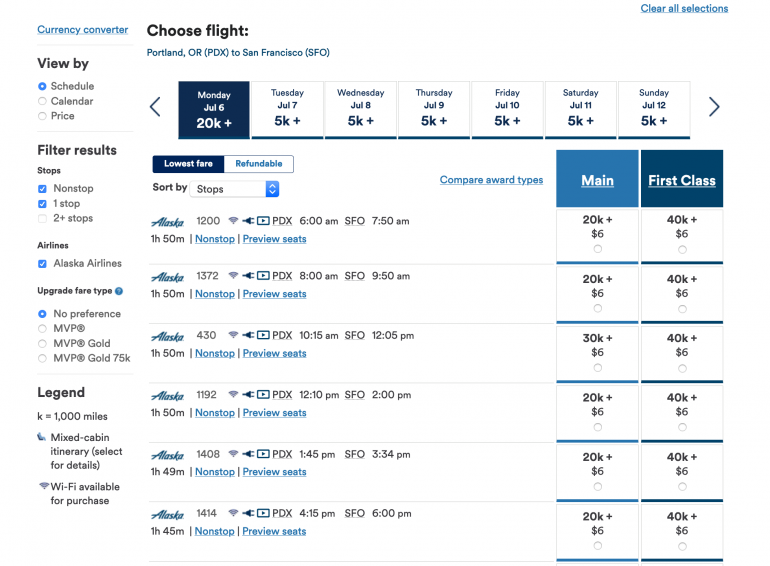The width and height of the screenshot is (770, 566).
Task: Select the MVP® Gold upgrade fare type
Action: (42, 343)
